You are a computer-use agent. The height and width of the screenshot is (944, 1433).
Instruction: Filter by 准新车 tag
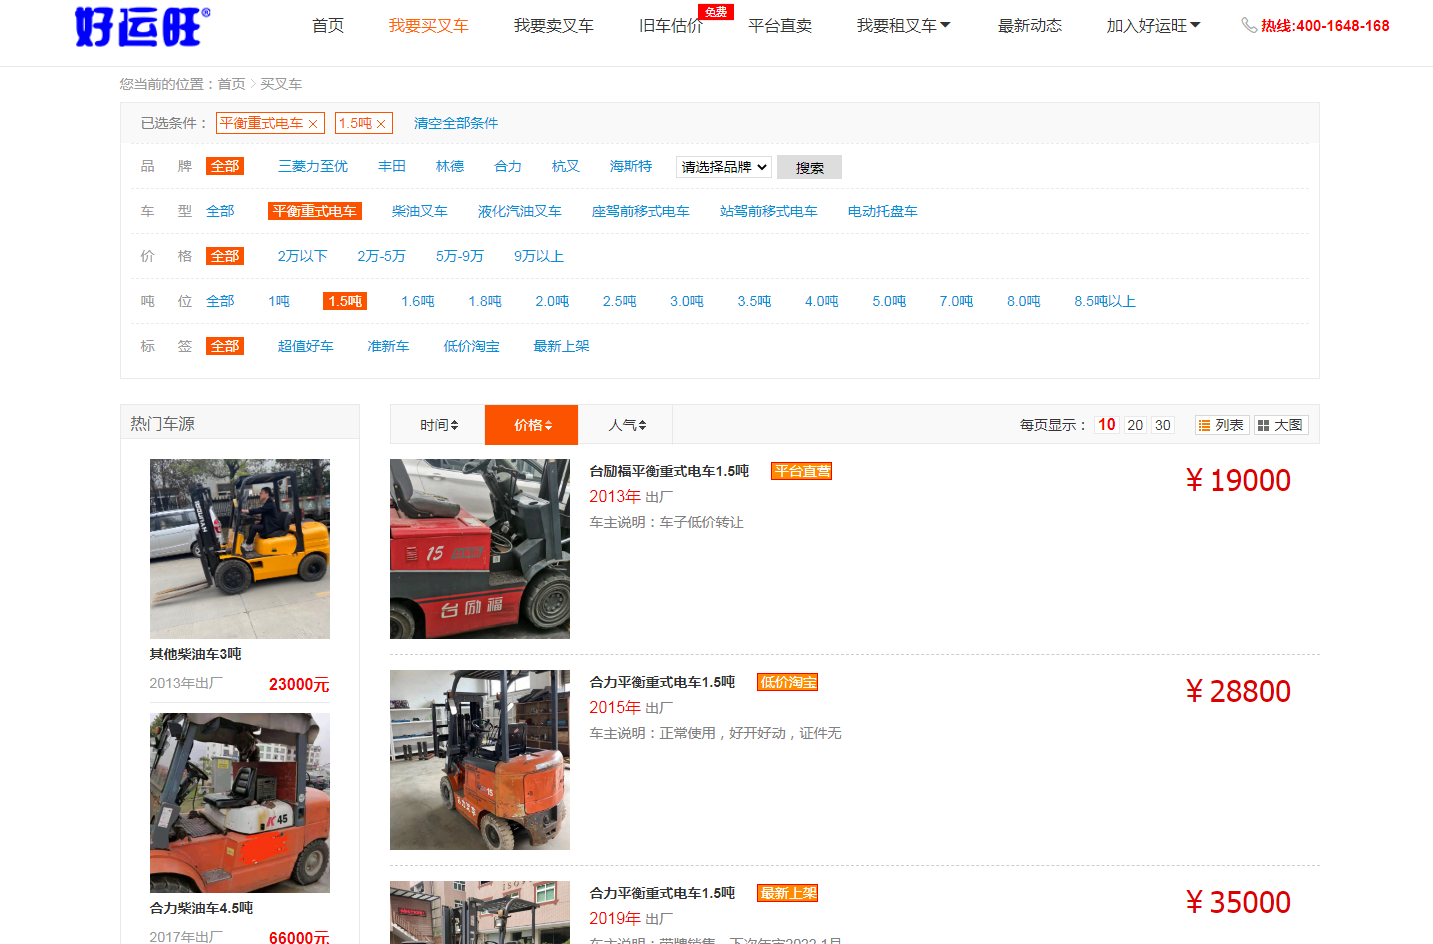click(x=389, y=346)
